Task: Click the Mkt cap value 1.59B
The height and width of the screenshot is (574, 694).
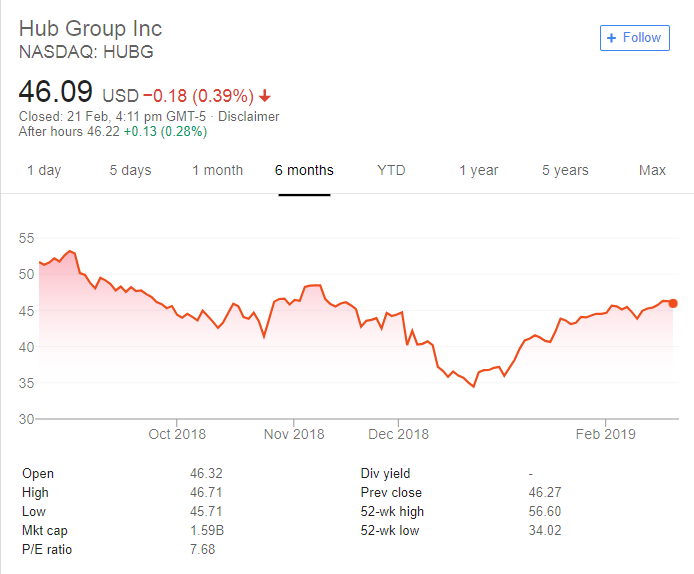Action: click(x=206, y=530)
